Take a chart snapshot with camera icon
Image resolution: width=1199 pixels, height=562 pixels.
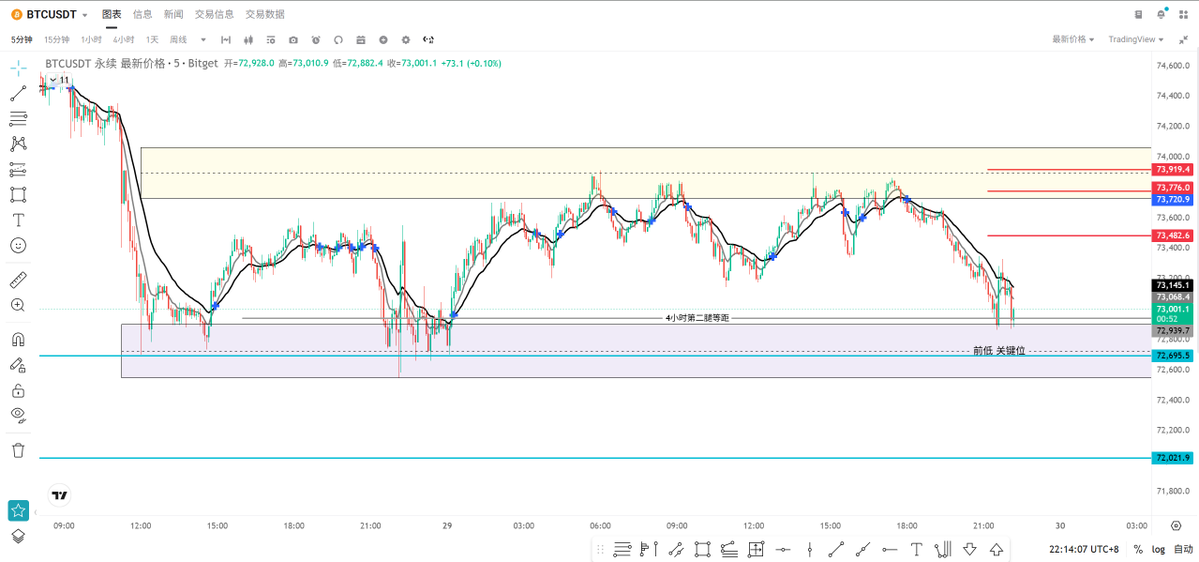click(293, 40)
